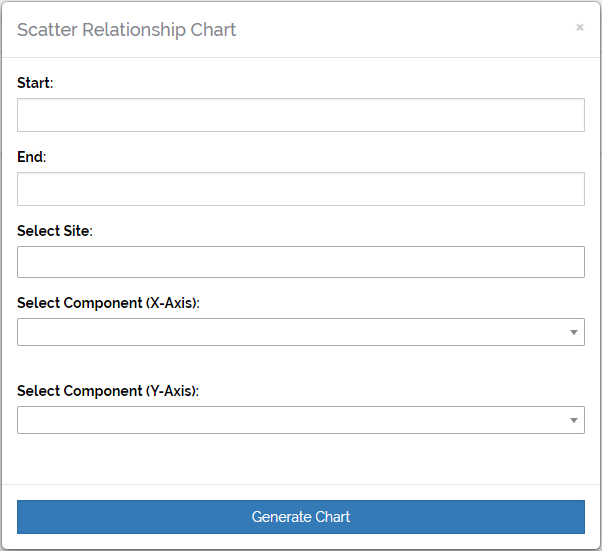Click the Scatter Relationship Chart title
Viewport: 602px width, 551px height.
pyautogui.click(x=127, y=29)
